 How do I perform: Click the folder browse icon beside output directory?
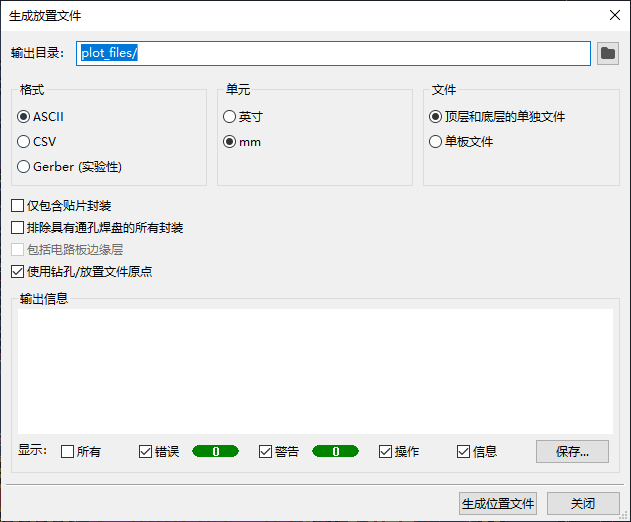[607, 53]
